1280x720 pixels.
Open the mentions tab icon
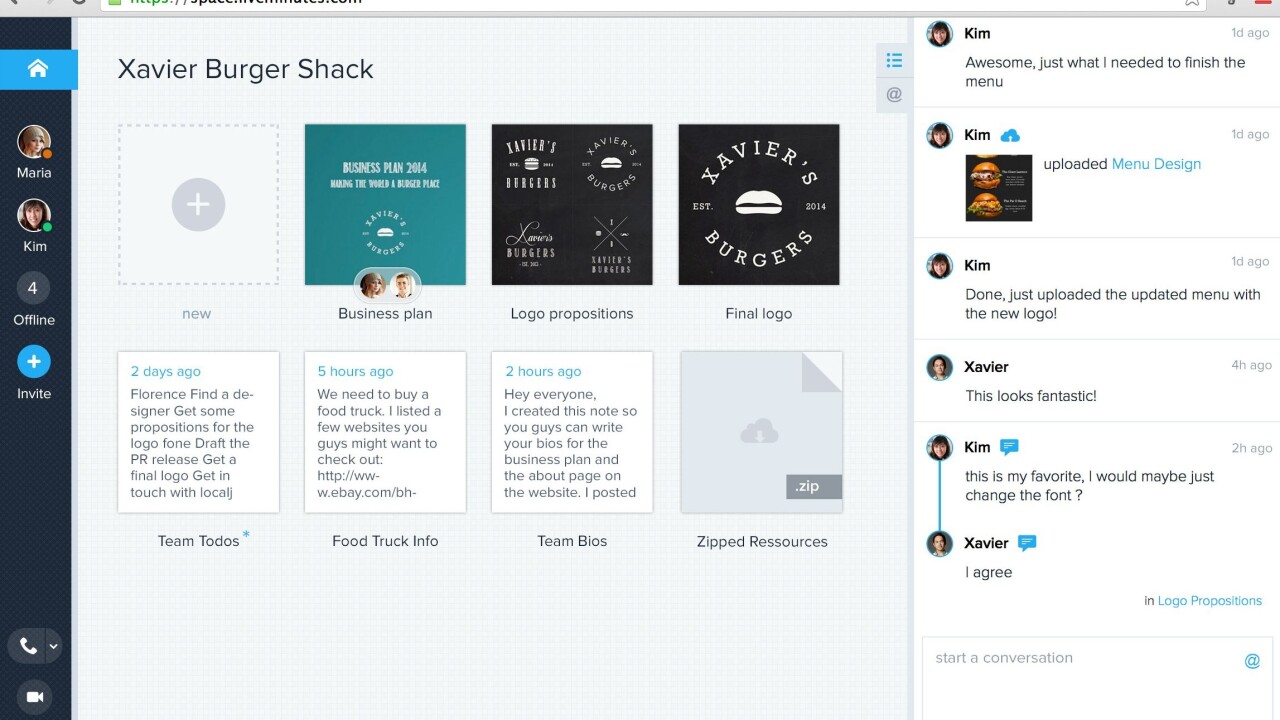[x=894, y=95]
